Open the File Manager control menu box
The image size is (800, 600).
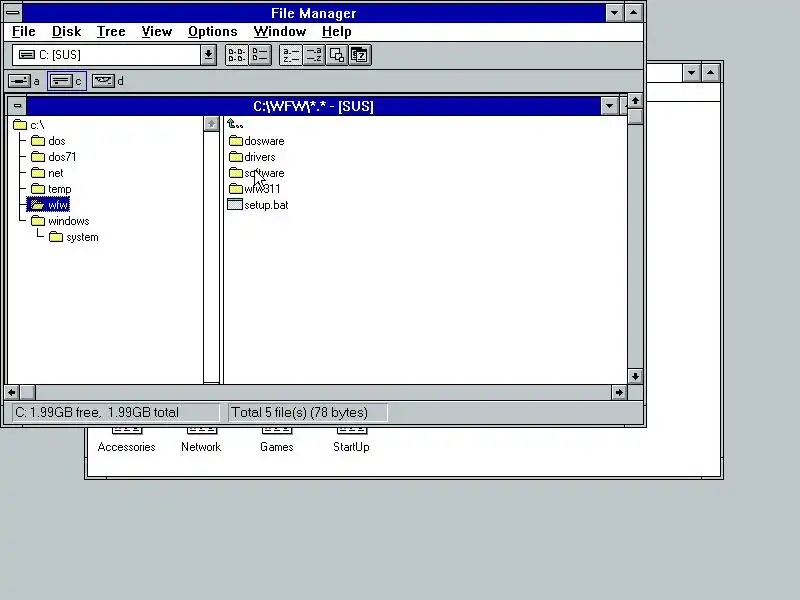[13, 12]
